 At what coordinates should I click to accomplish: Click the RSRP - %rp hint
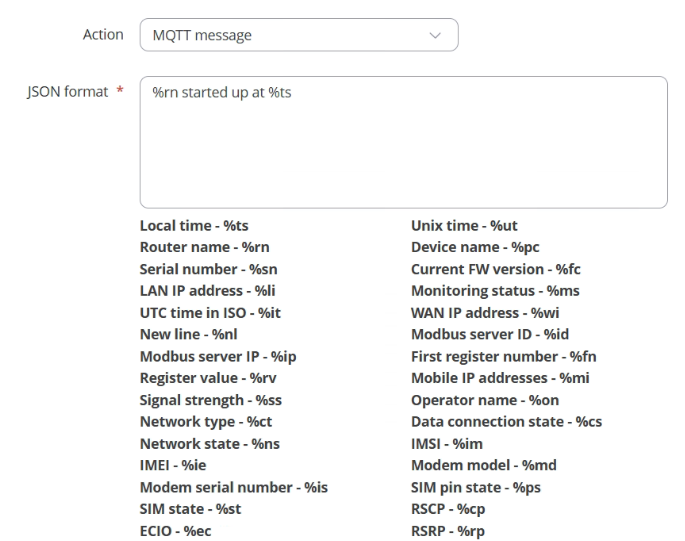pyautogui.click(x=448, y=531)
